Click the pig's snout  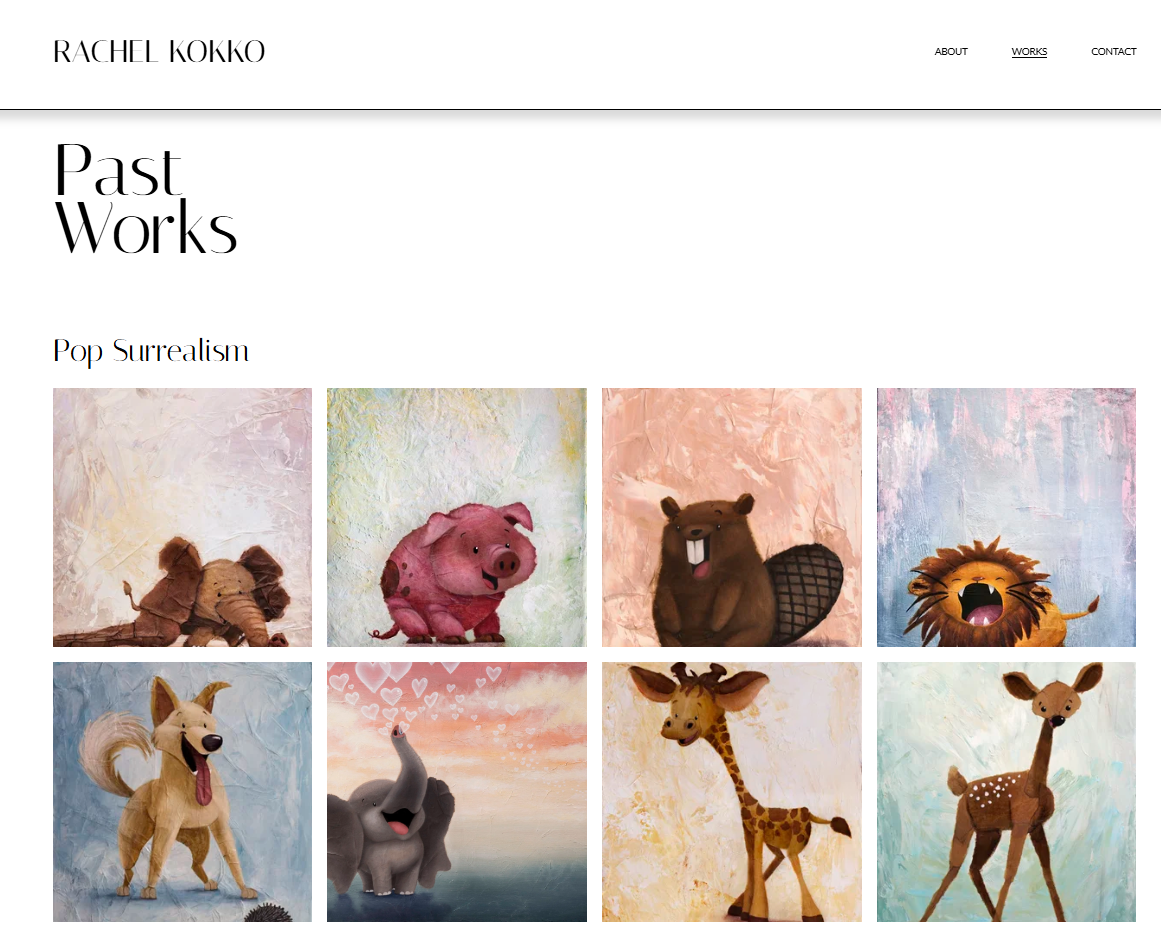(506, 563)
